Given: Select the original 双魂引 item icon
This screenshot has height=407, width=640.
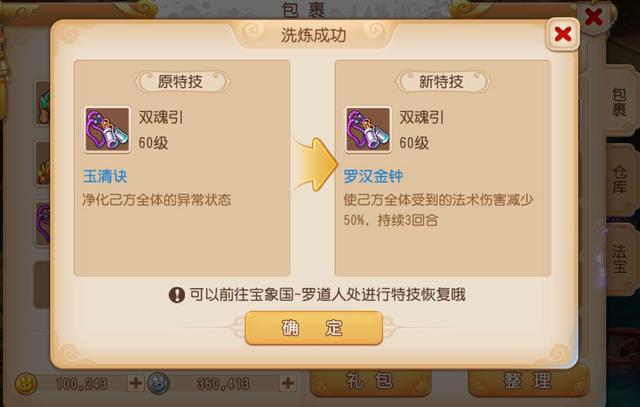Looking at the screenshot, I should (x=107, y=130).
